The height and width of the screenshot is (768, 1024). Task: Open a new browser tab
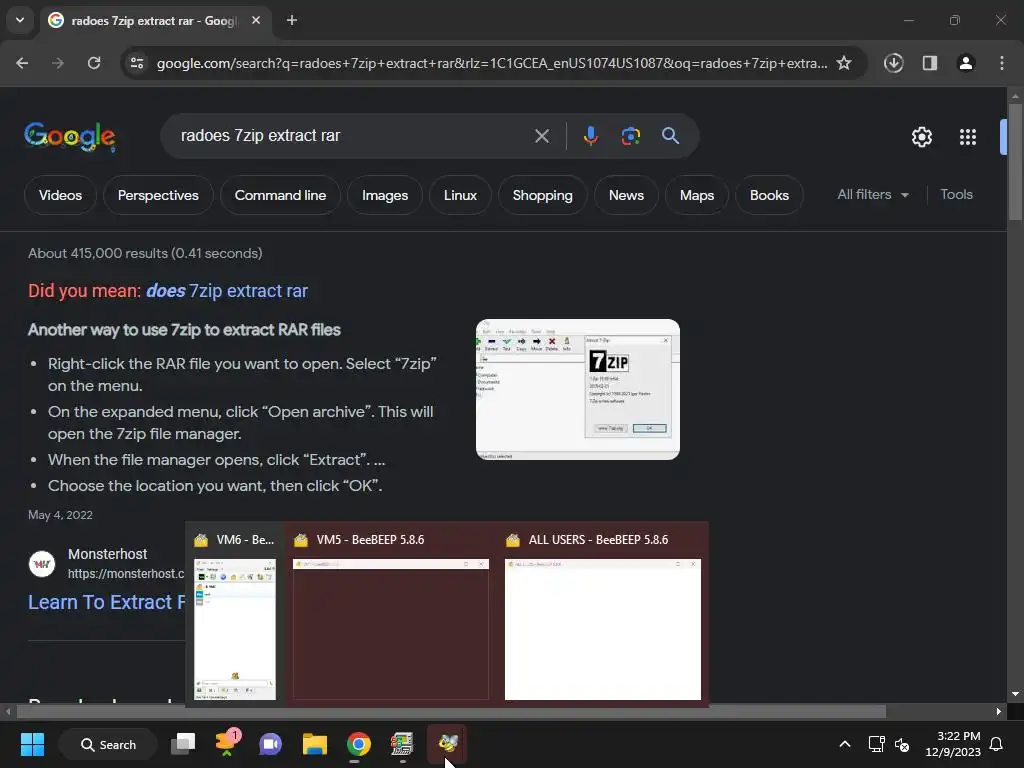(292, 21)
